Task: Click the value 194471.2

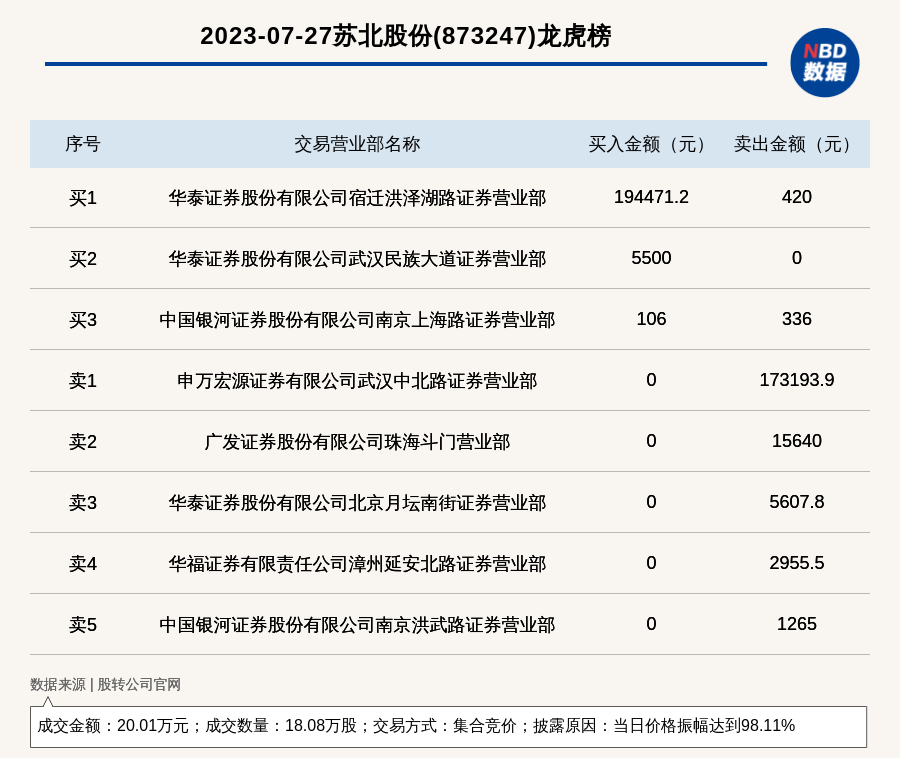Action: 651,197
